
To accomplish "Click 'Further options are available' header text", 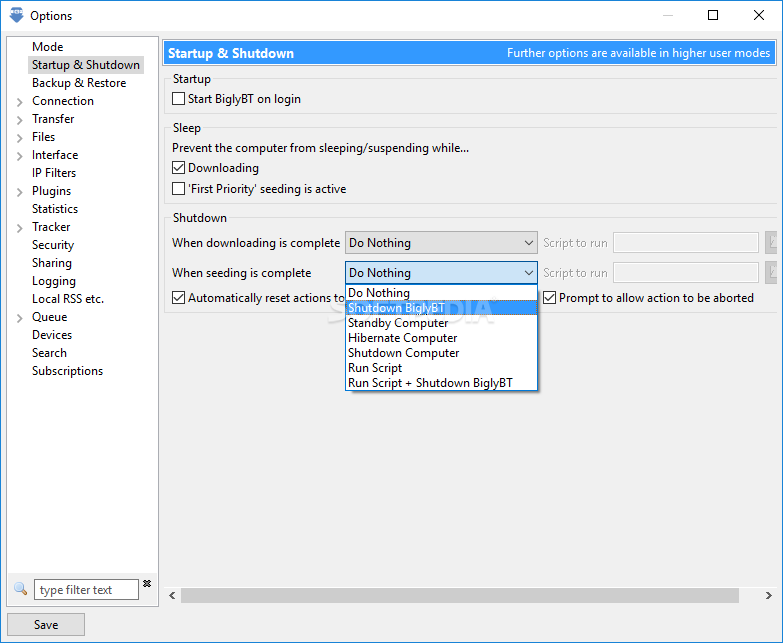I will pyautogui.click(x=638, y=53).
